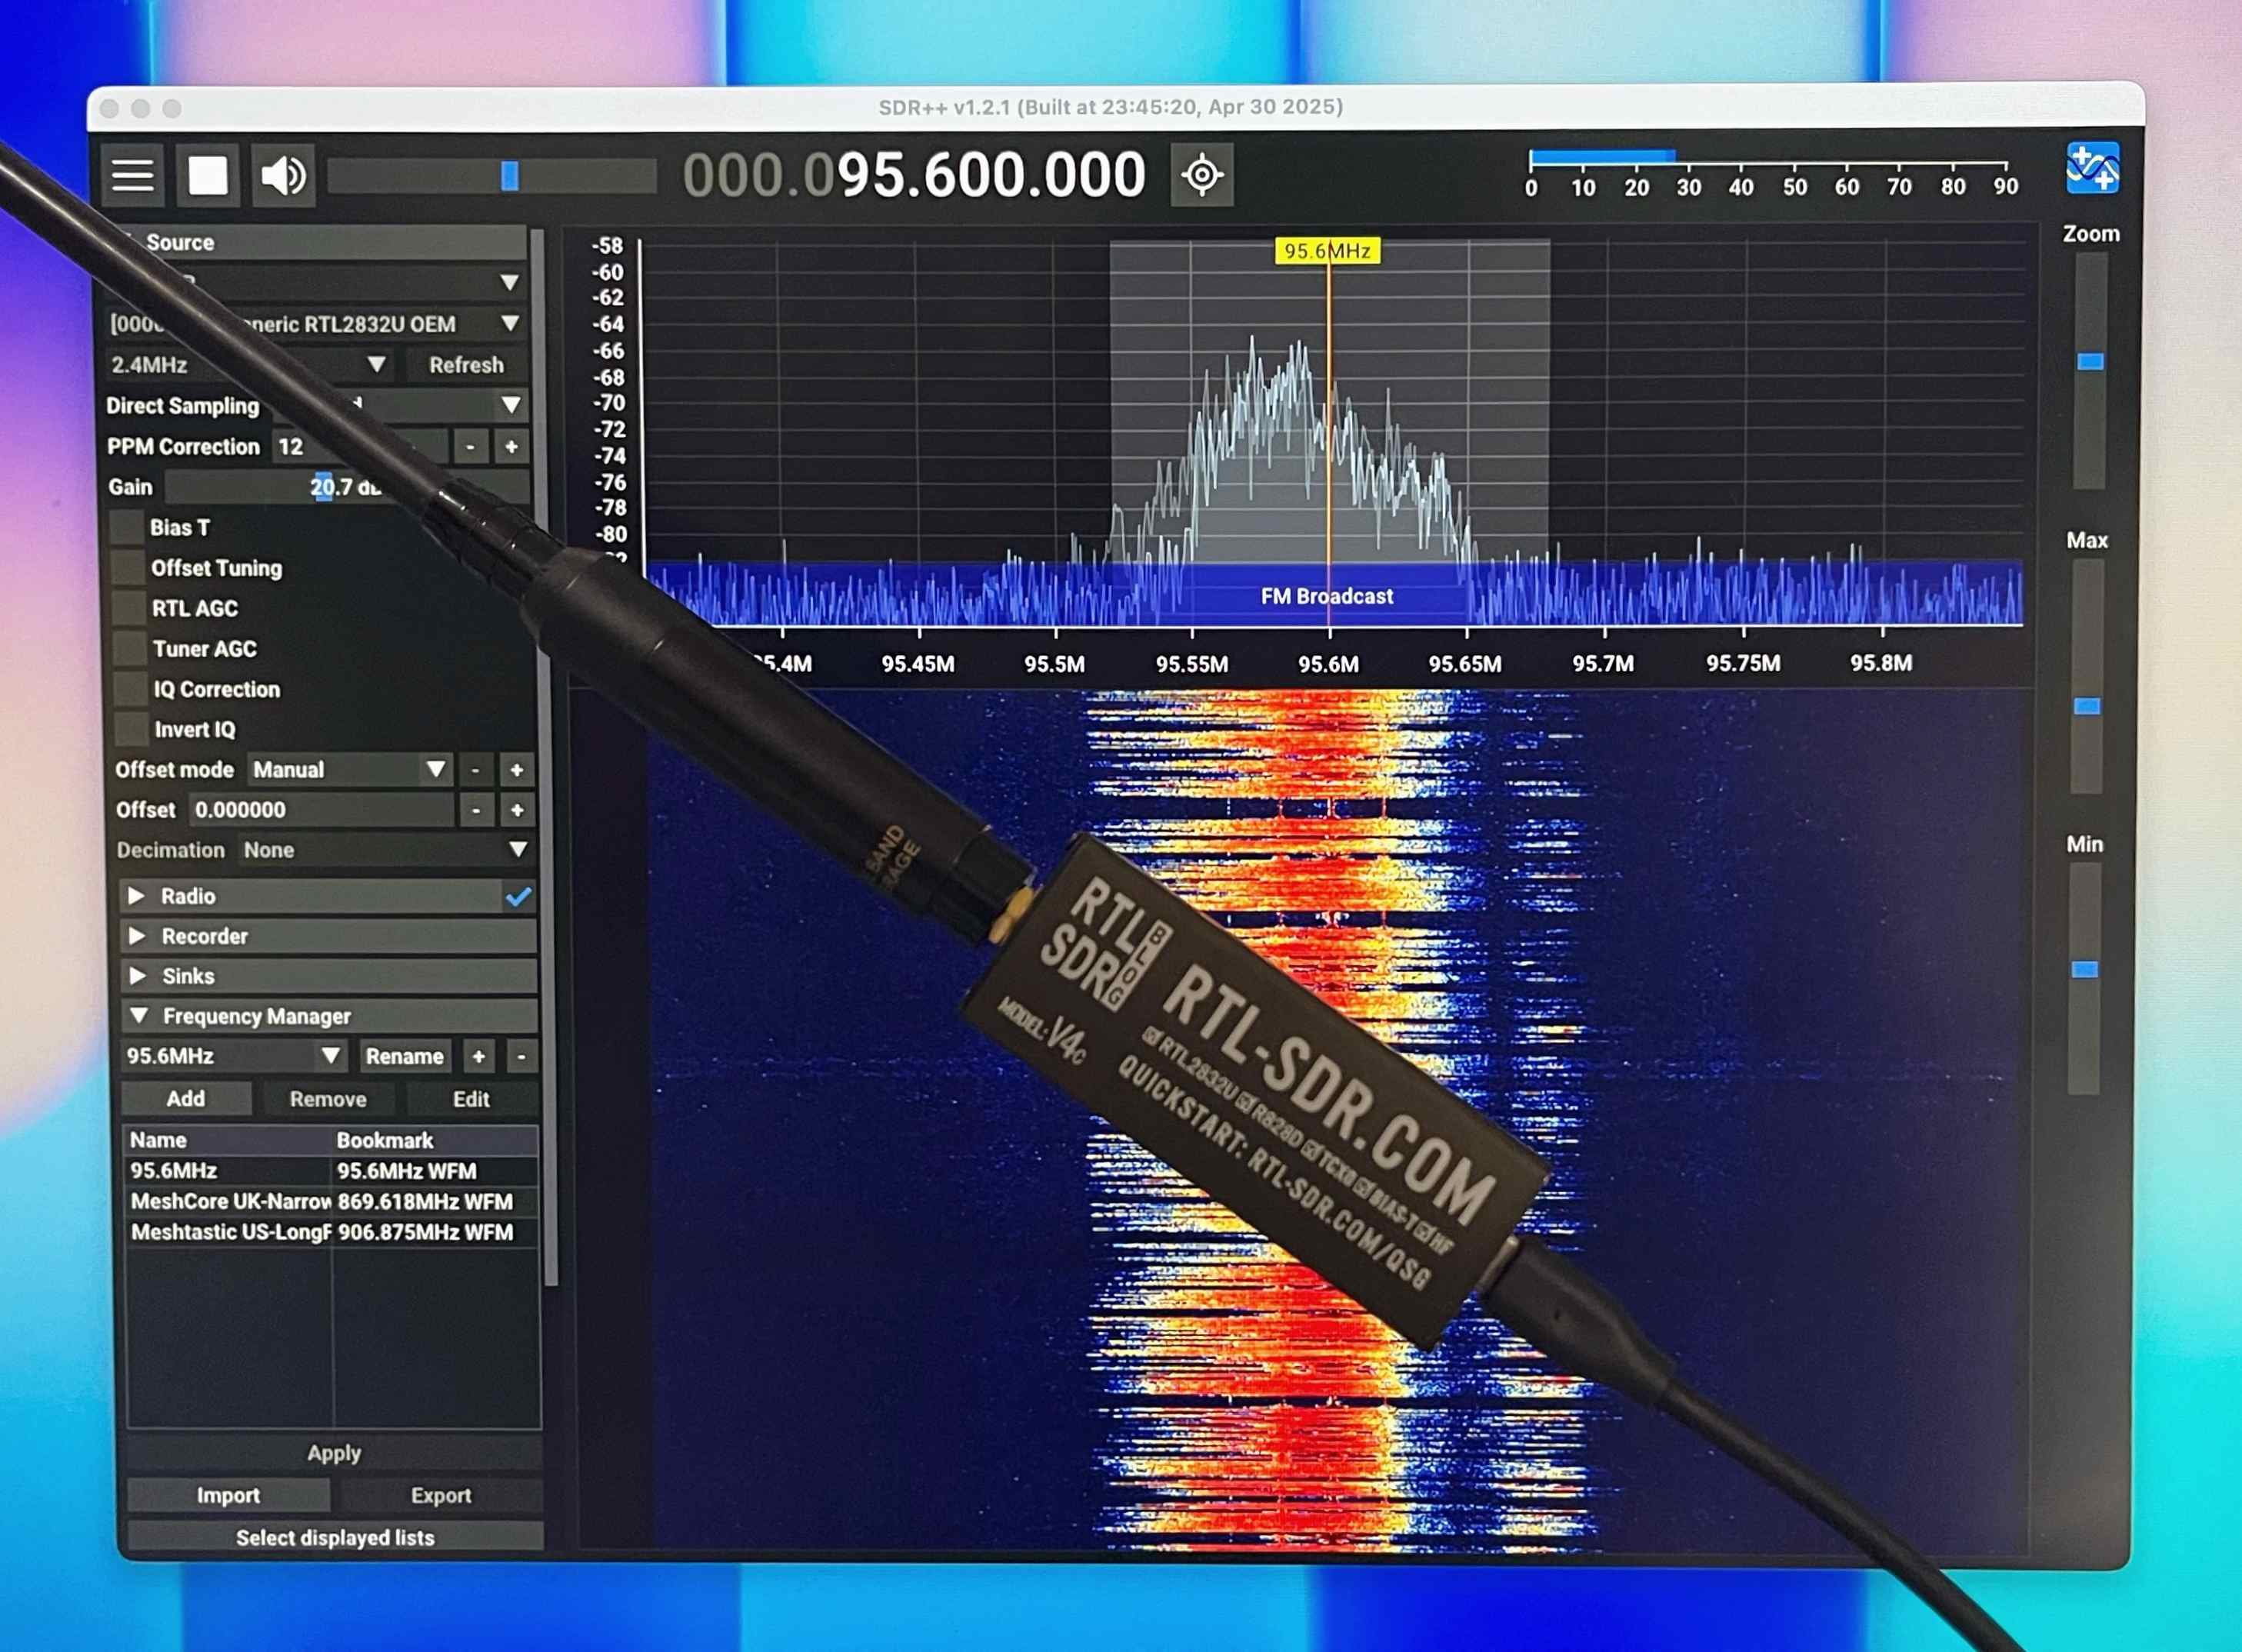This screenshot has width=2242, height=1652.
Task: Click the Add bookmark button
Action: coord(186,1099)
